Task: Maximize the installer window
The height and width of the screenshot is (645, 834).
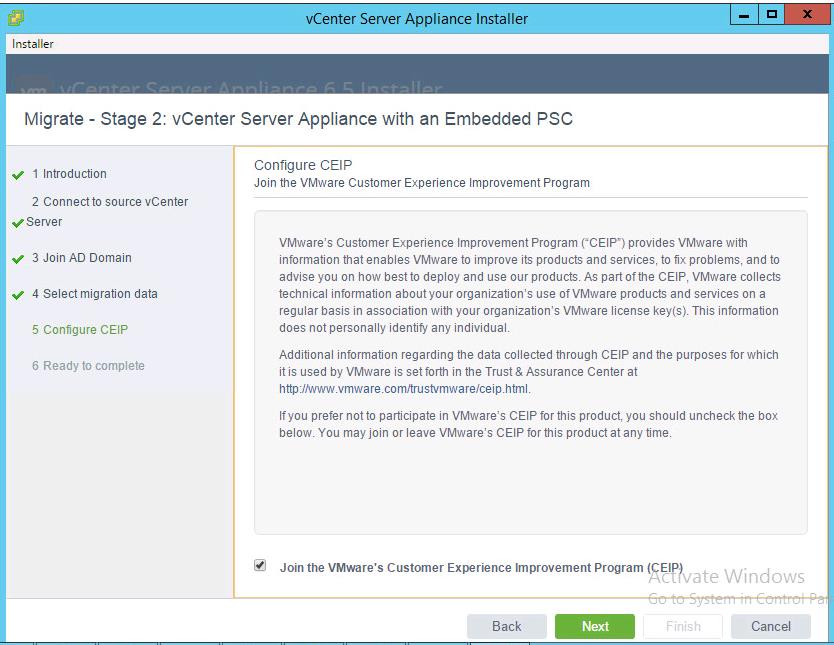Action: pos(771,15)
